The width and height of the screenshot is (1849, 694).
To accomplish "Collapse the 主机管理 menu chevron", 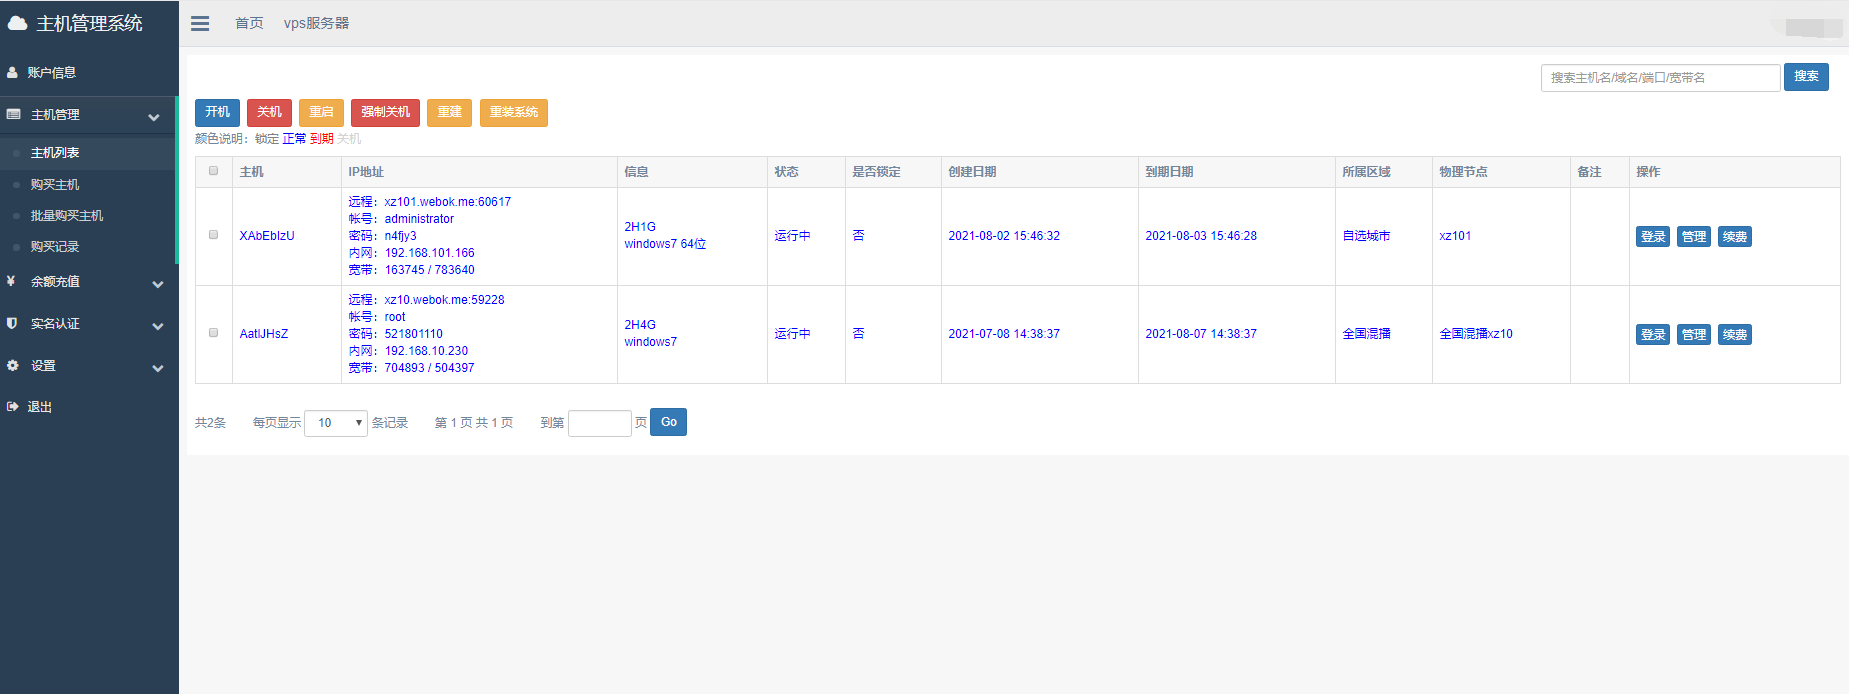I will [154, 117].
